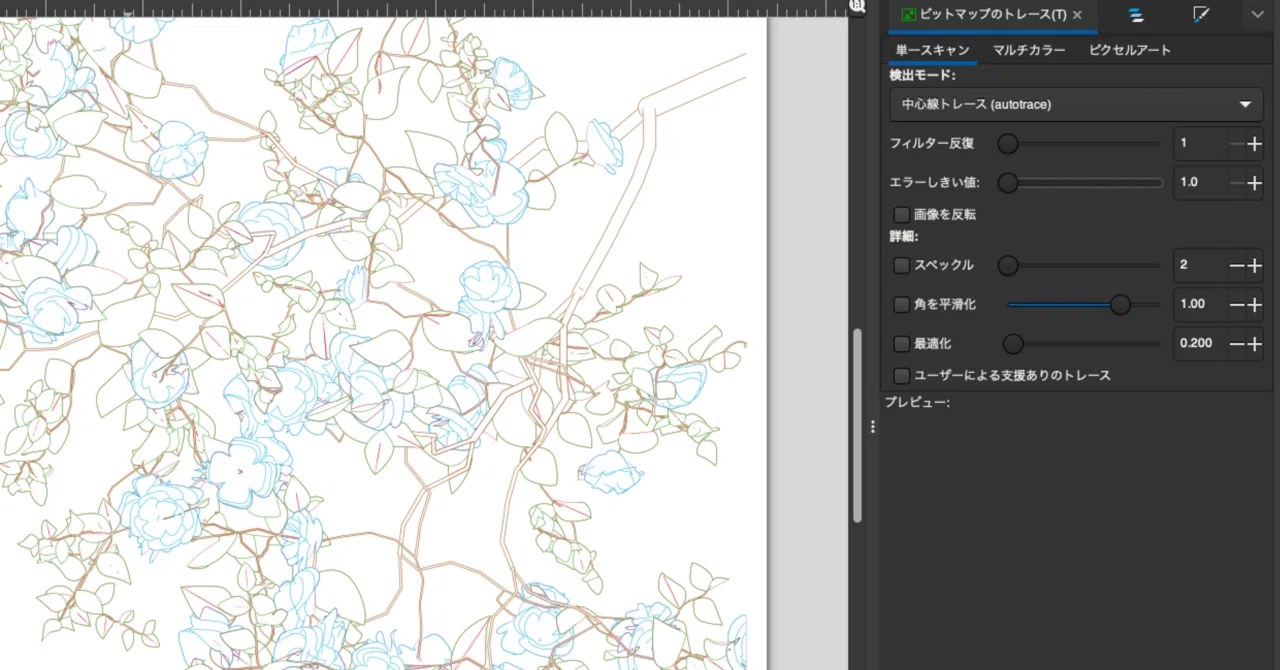Click the スペックル value field showing 2
This screenshot has height=670, width=1280.
[x=1200, y=265]
